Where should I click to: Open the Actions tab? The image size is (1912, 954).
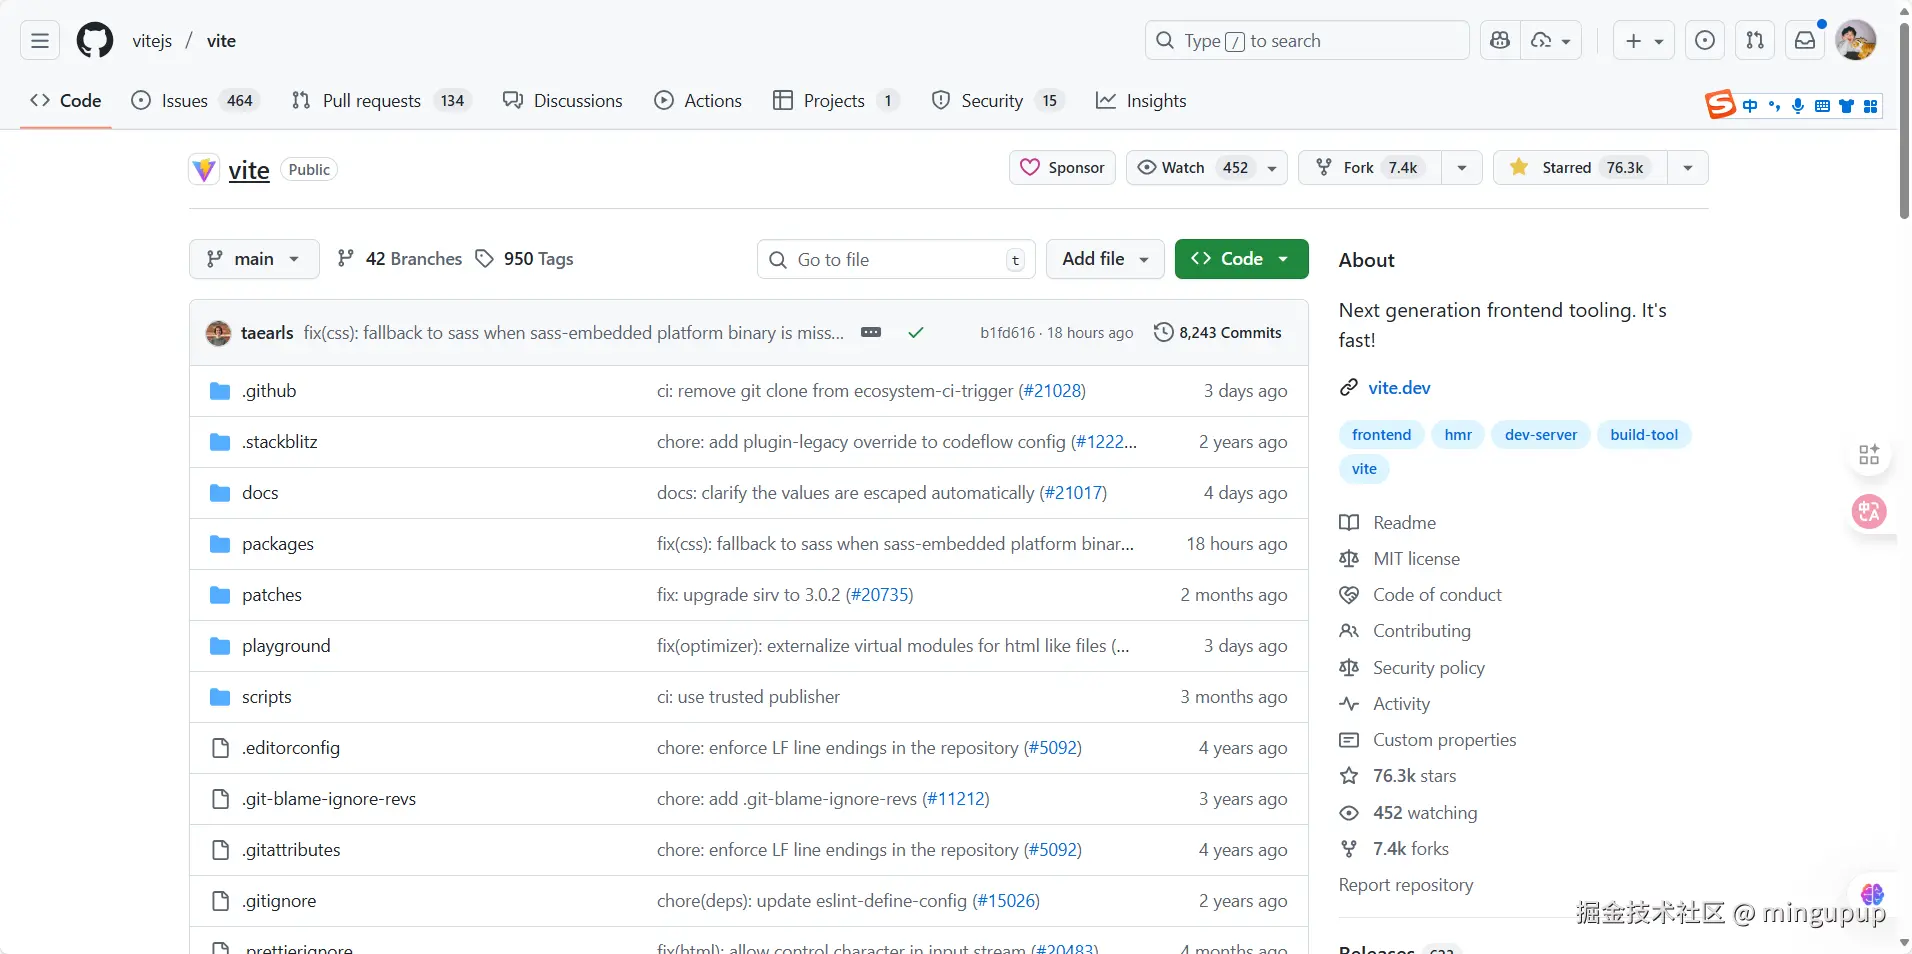click(698, 101)
